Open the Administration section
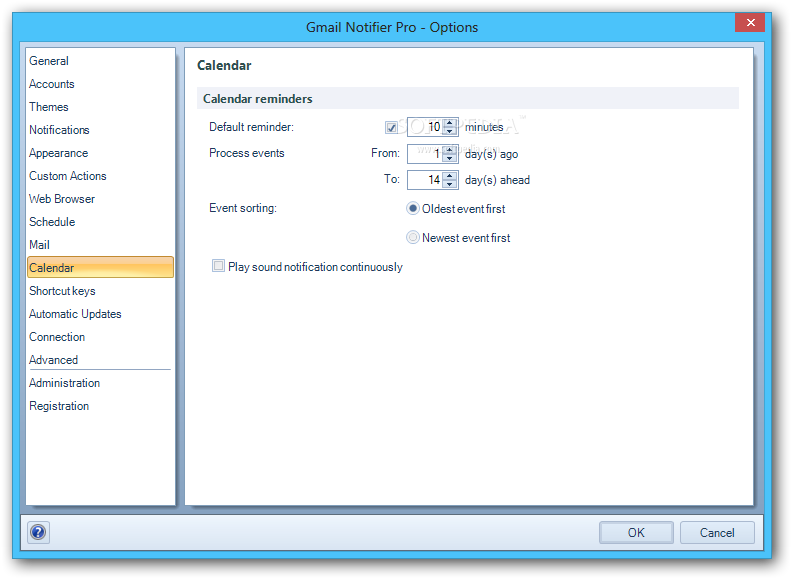 pyautogui.click(x=65, y=382)
